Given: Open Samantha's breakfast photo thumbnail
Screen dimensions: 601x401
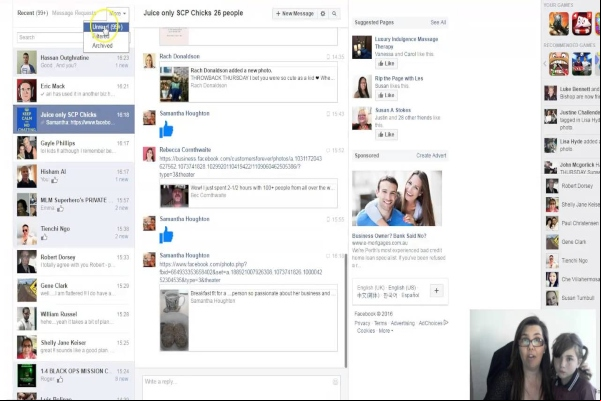Looking at the screenshot, I should coord(174,320).
